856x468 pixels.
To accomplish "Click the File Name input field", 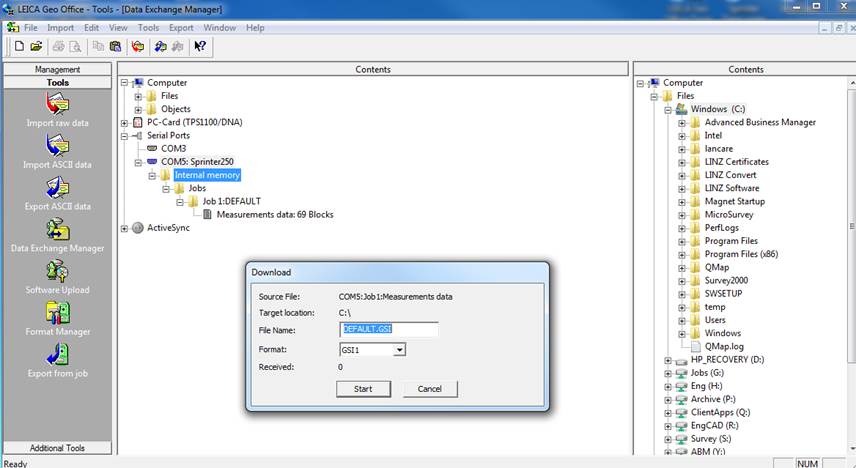I will (389, 329).
